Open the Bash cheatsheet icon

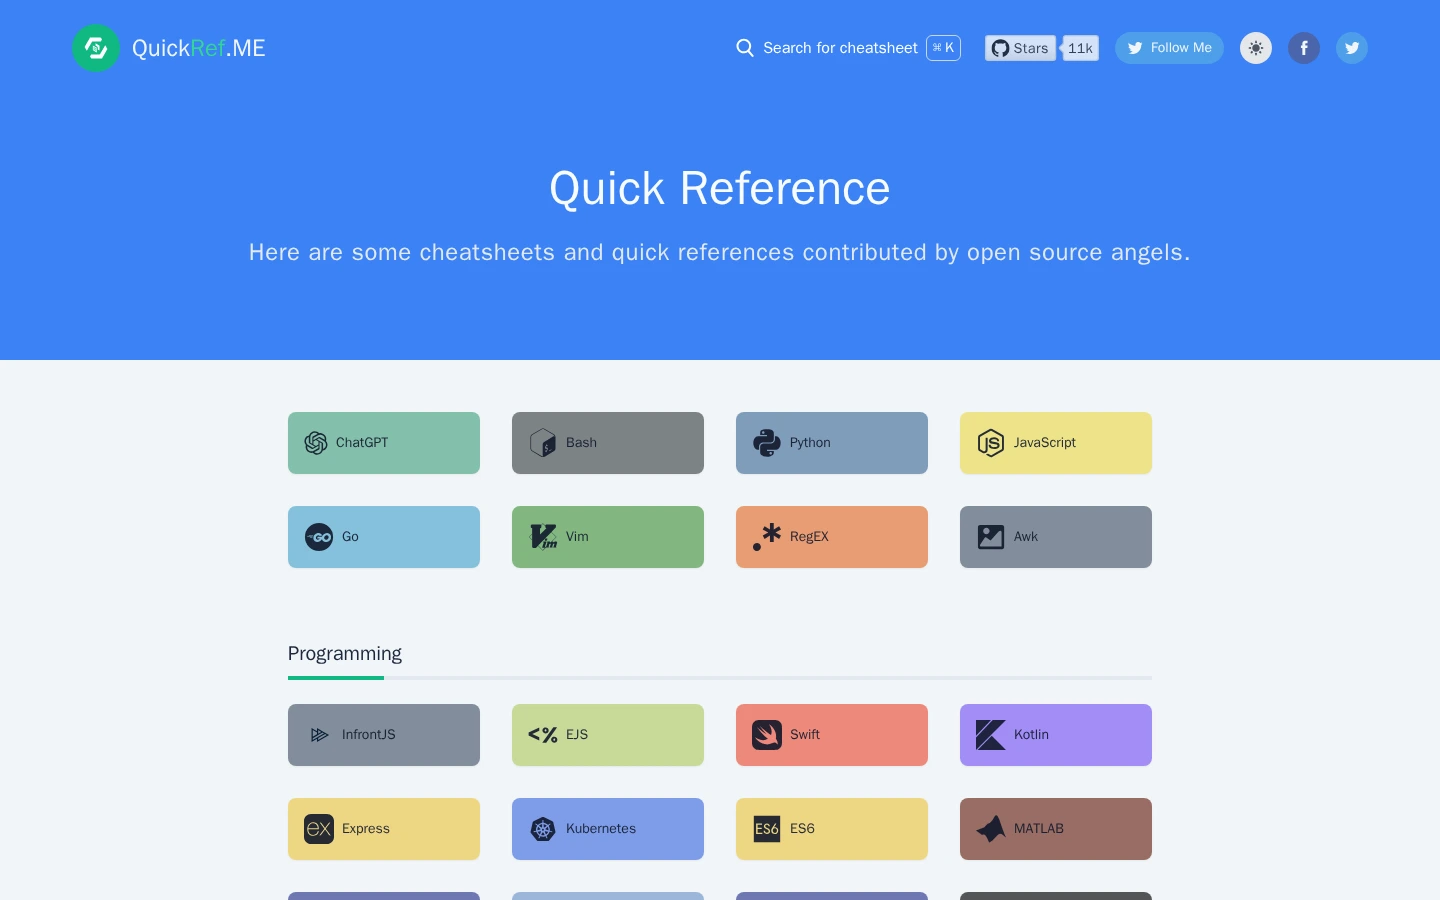[x=543, y=443]
